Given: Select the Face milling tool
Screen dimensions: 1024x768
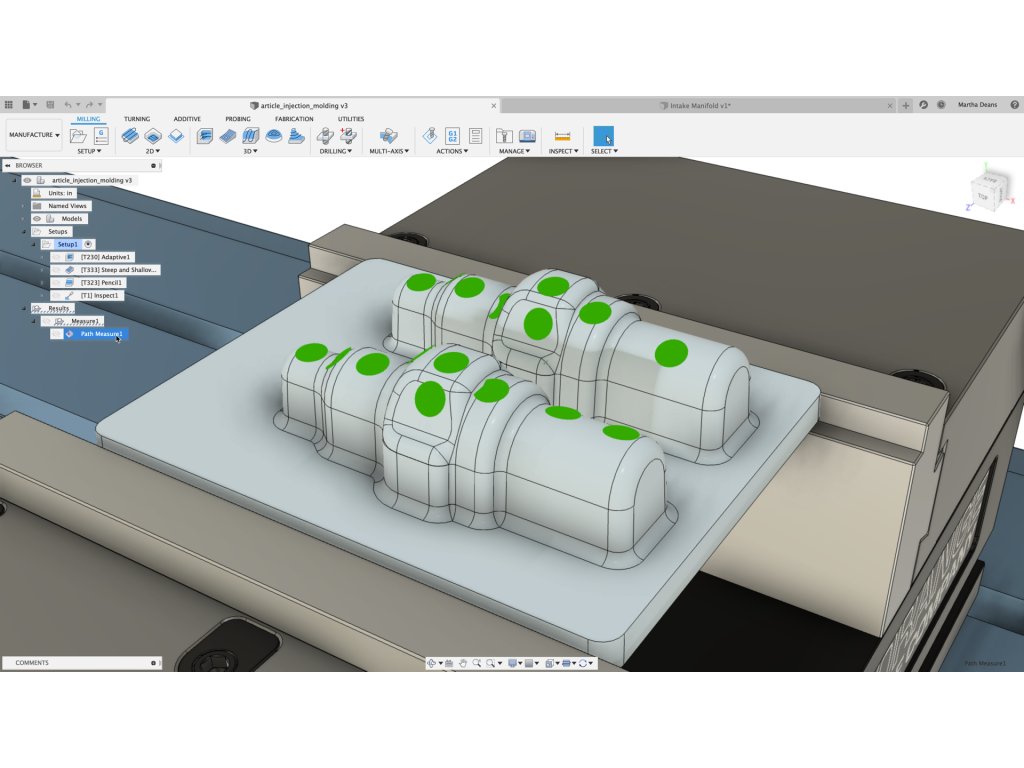Looking at the screenshot, I should [176, 136].
